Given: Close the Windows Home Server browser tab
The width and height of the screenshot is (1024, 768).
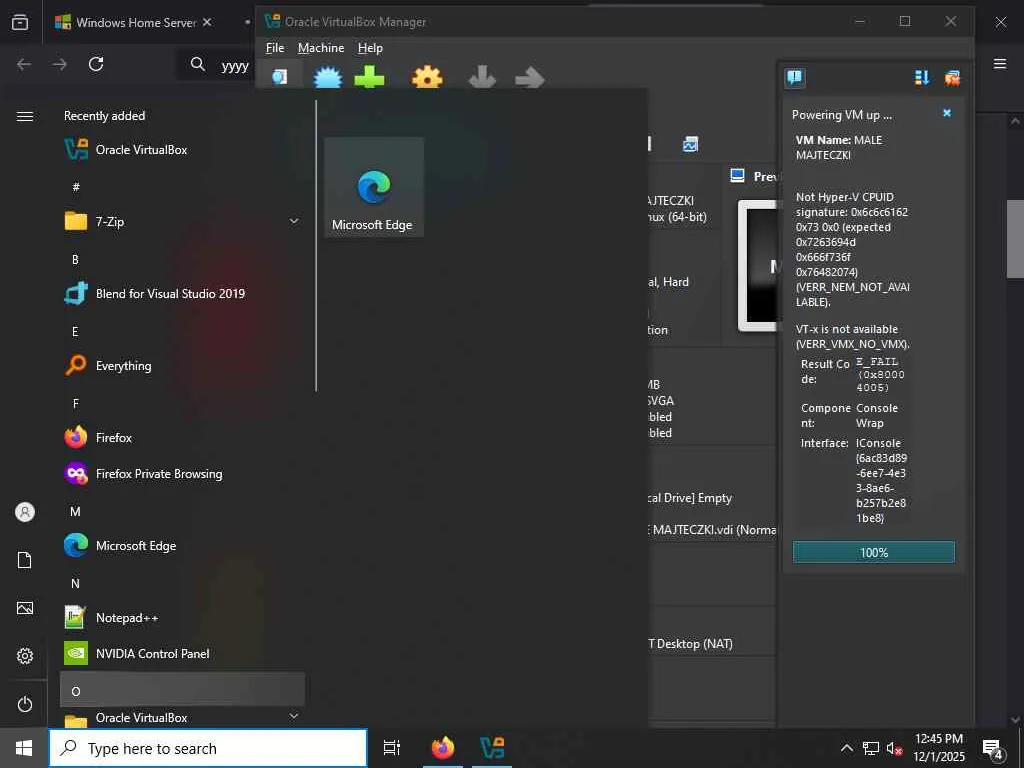Looking at the screenshot, I should tap(206, 22).
